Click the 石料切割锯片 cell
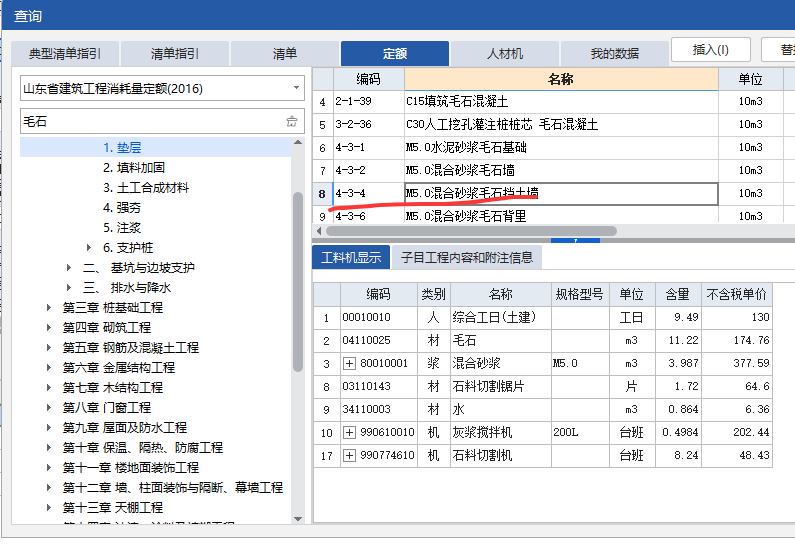The height and width of the screenshot is (546, 795). [500, 386]
